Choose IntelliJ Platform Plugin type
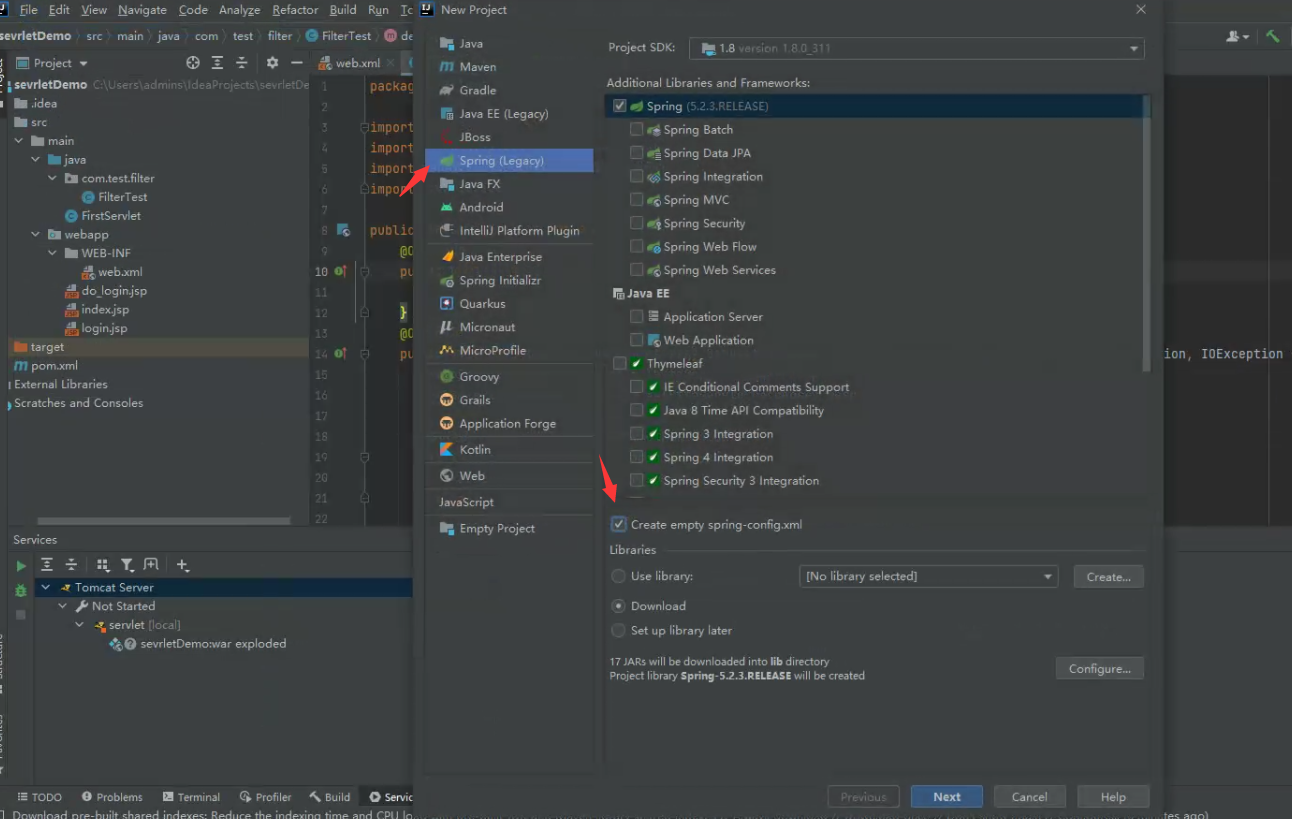Image resolution: width=1292 pixels, height=819 pixels. [x=509, y=231]
